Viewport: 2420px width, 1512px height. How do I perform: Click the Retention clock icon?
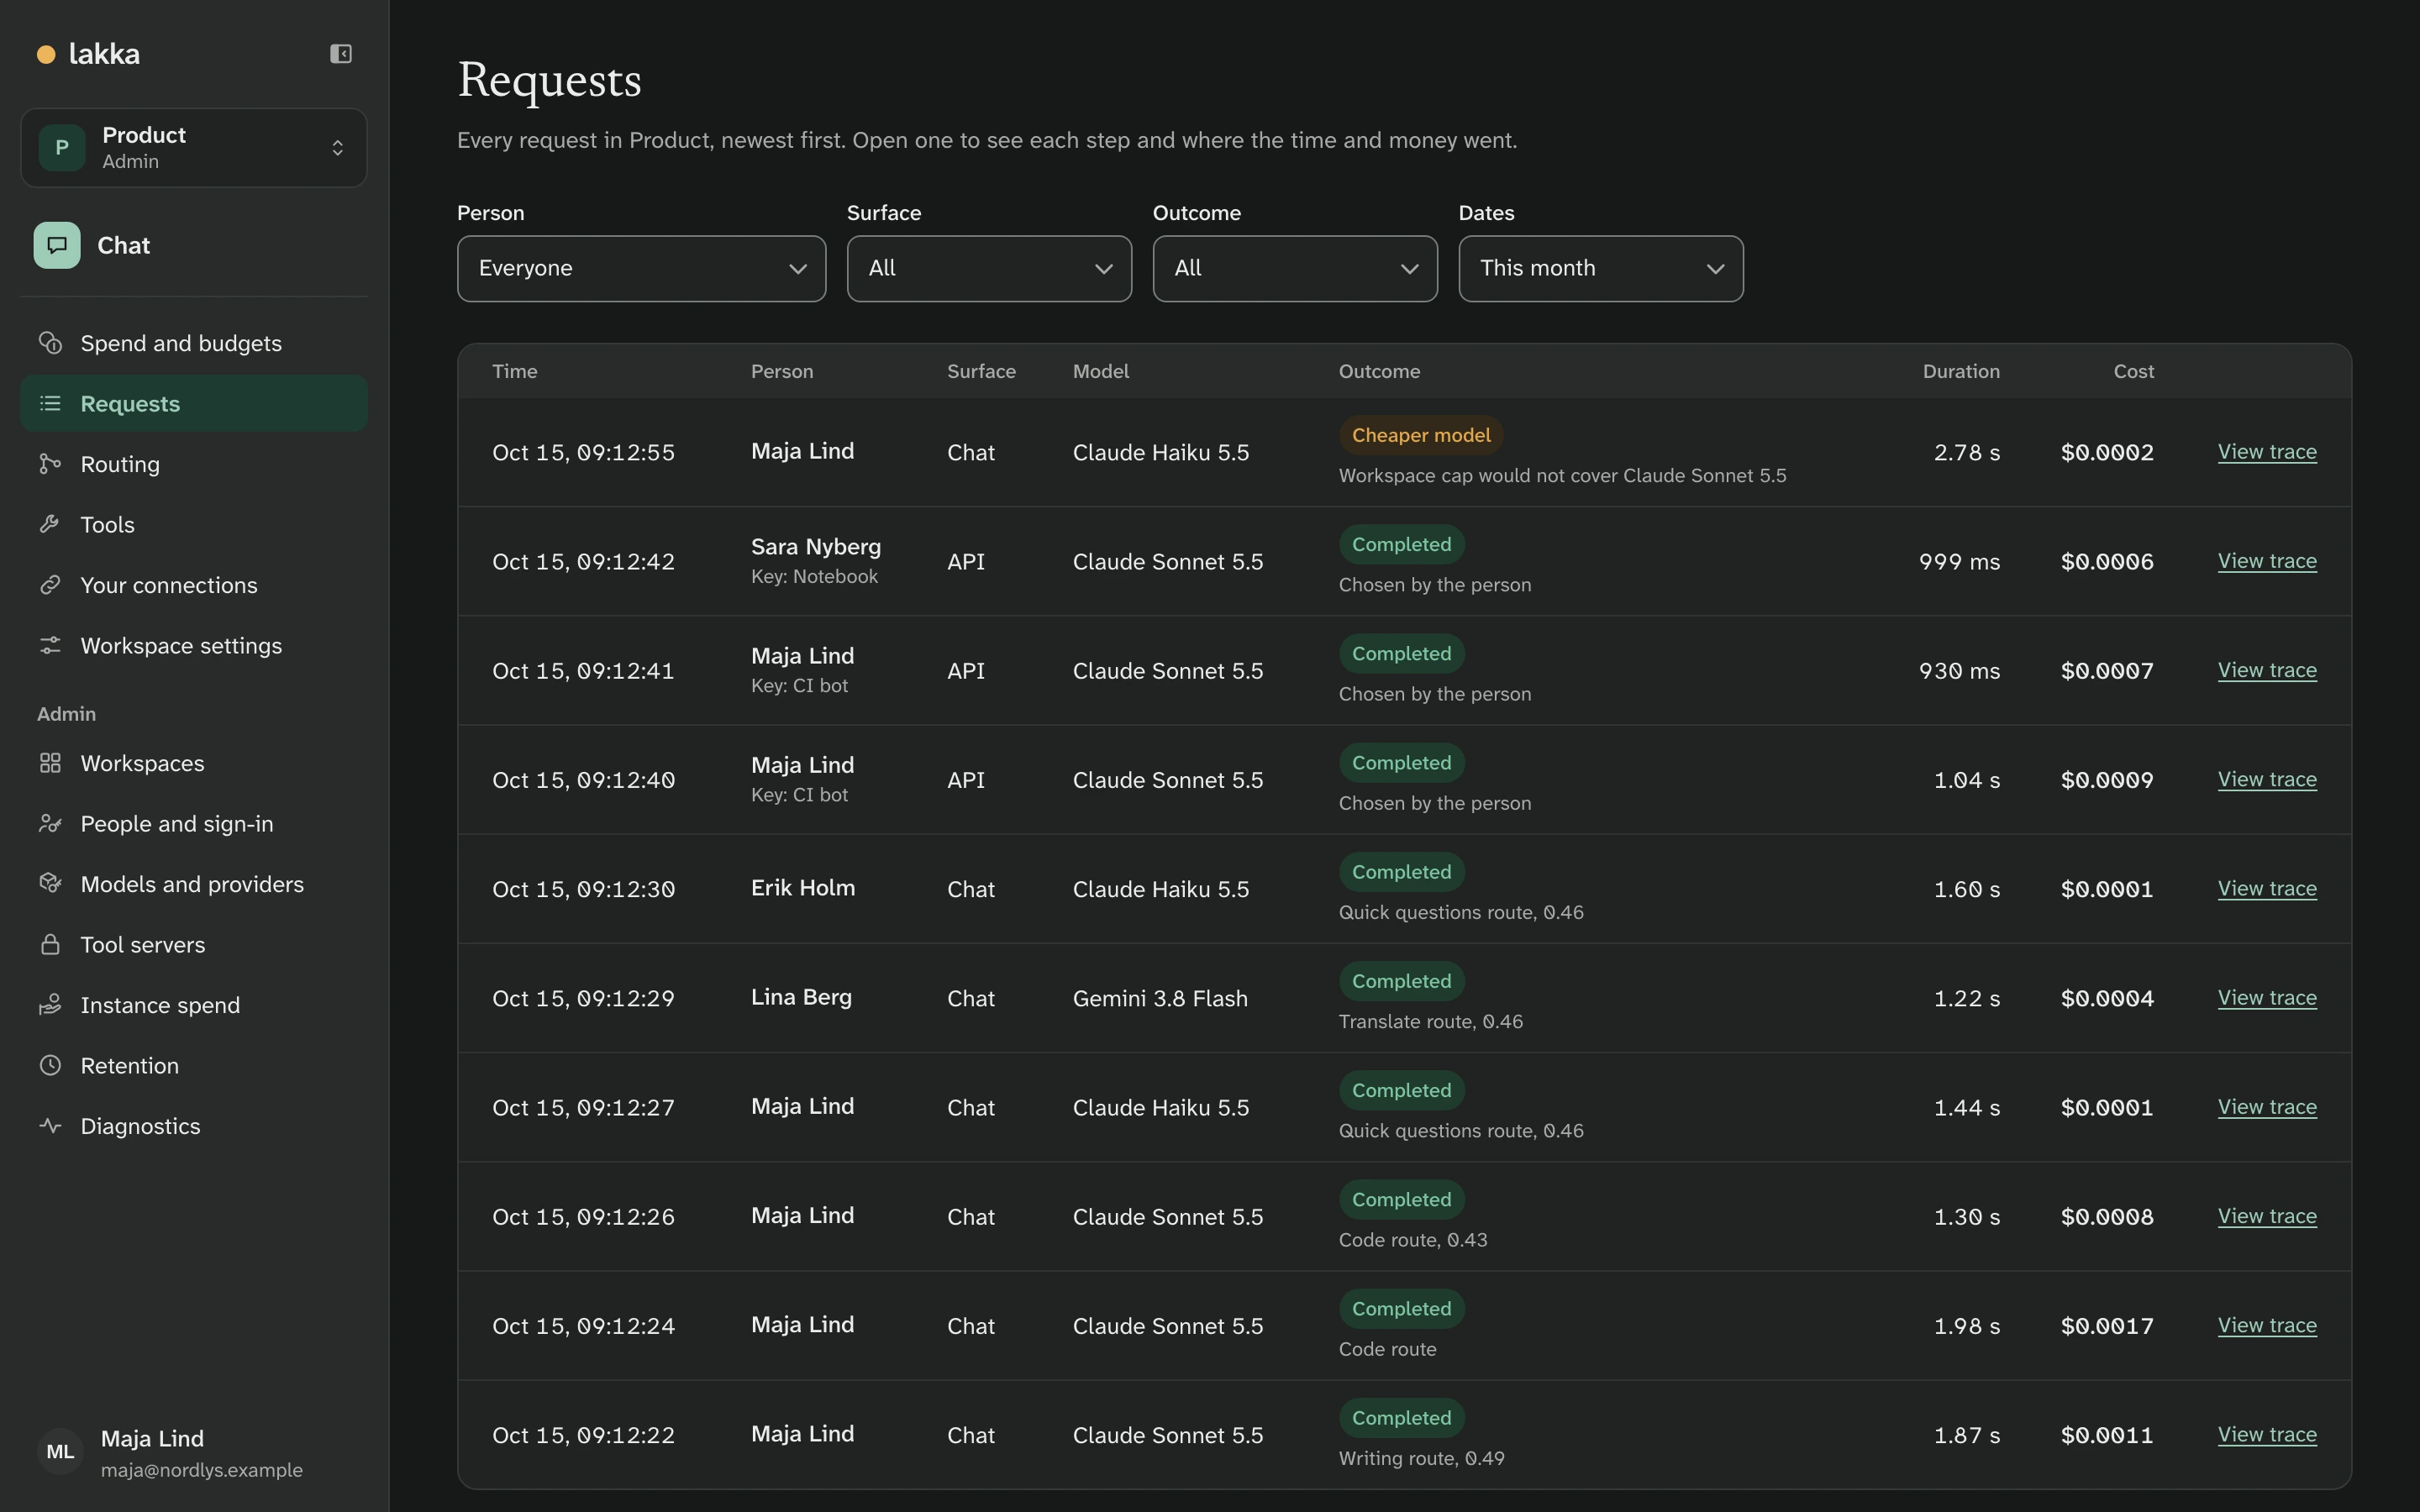[50, 1065]
